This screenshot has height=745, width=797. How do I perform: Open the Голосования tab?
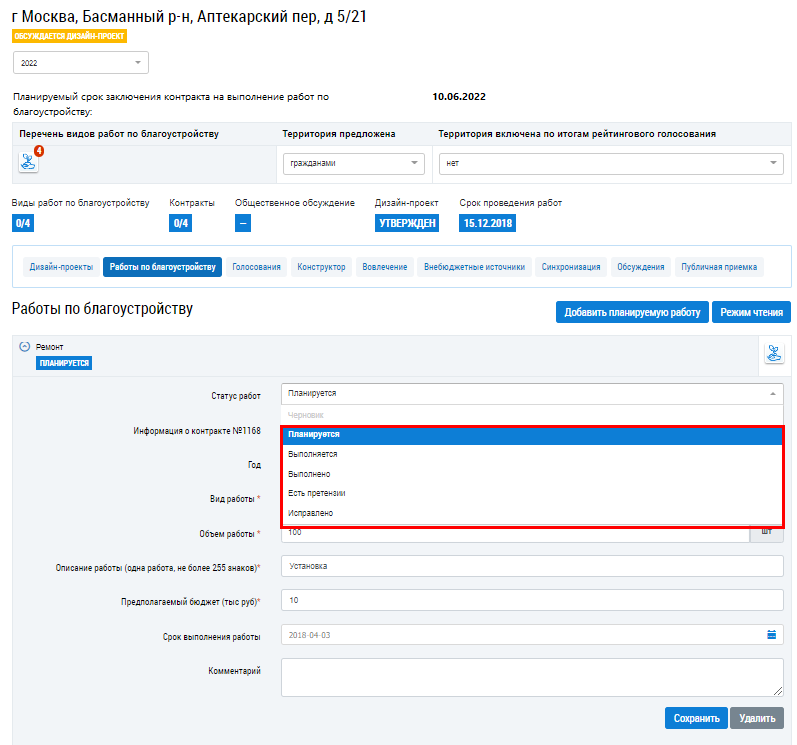click(258, 267)
